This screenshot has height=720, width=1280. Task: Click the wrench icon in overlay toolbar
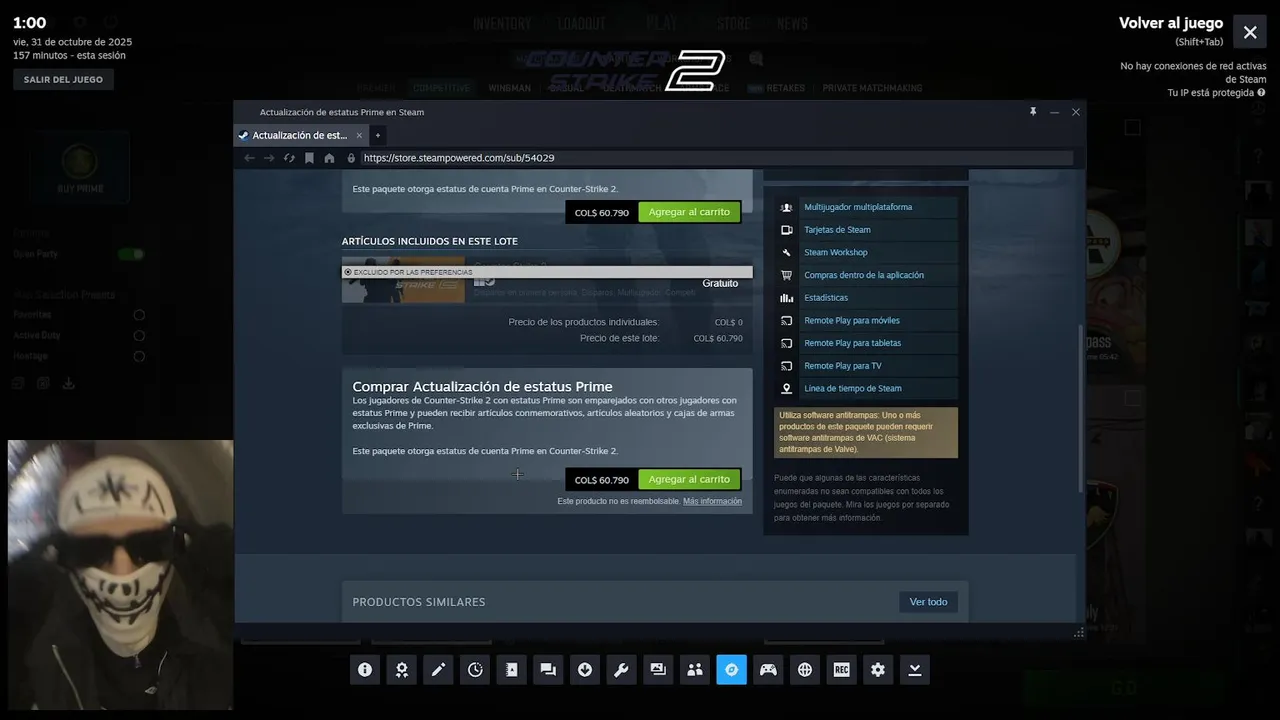coord(621,670)
